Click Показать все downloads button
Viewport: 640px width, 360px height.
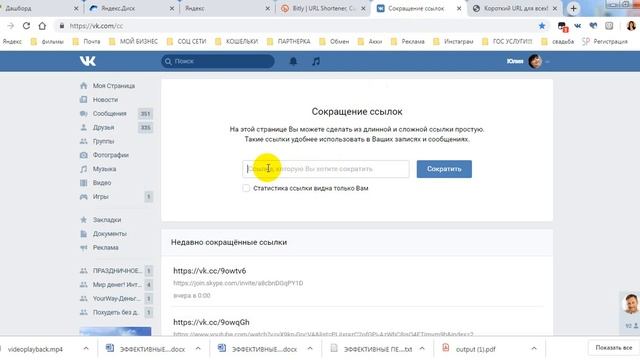(x=613, y=348)
